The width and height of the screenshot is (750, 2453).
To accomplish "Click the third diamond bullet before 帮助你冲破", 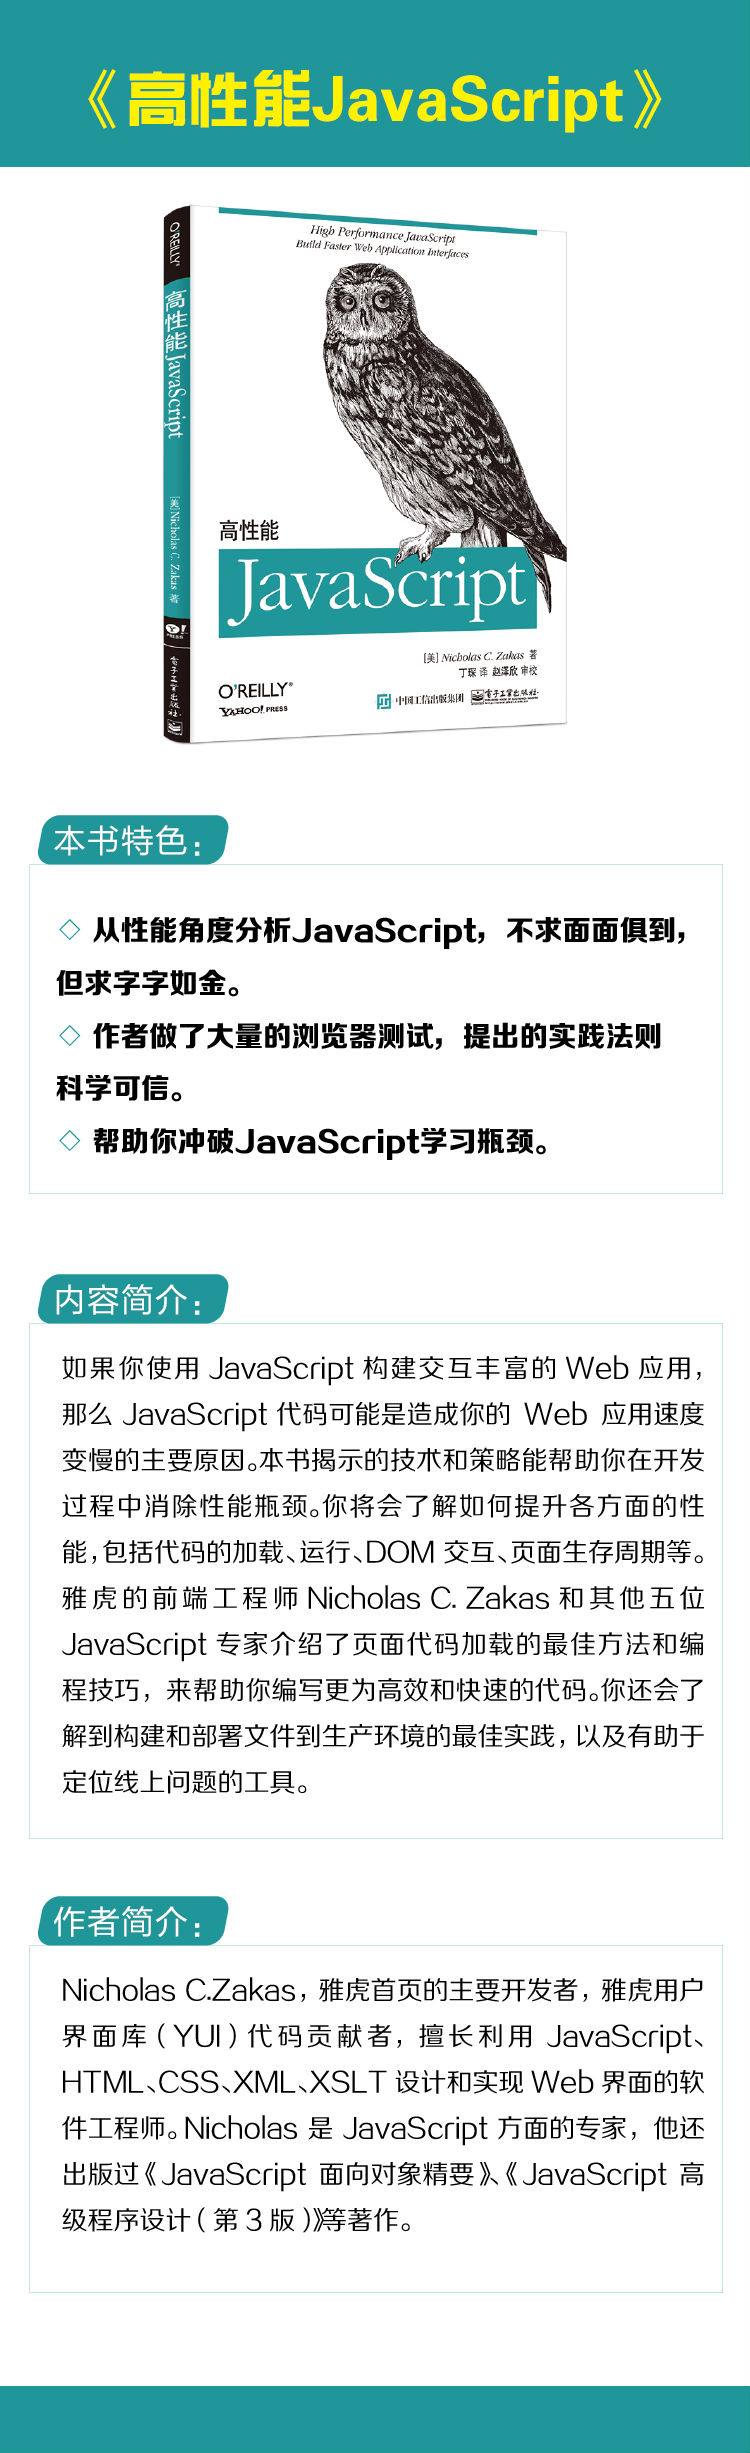I will tap(70, 1140).
